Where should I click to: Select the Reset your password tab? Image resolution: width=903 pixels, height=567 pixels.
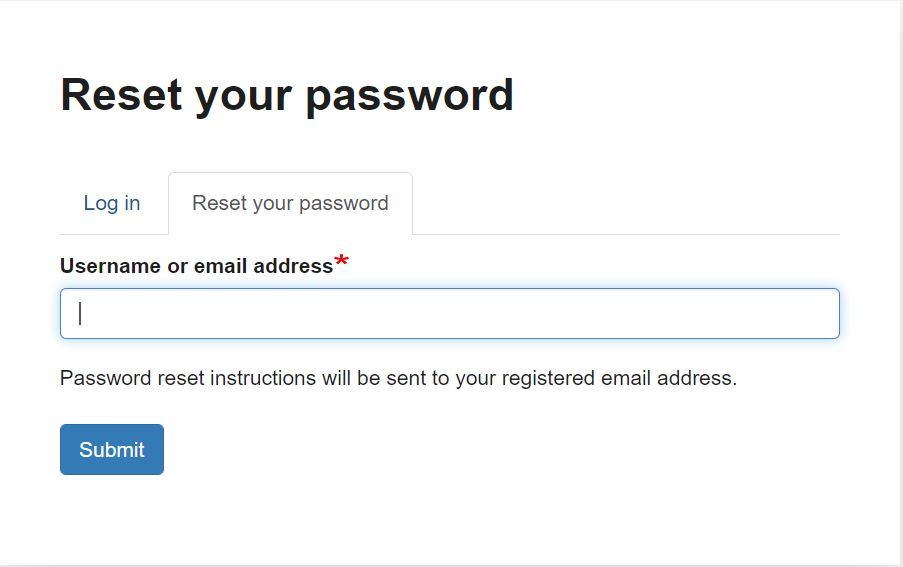[x=290, y=203]
